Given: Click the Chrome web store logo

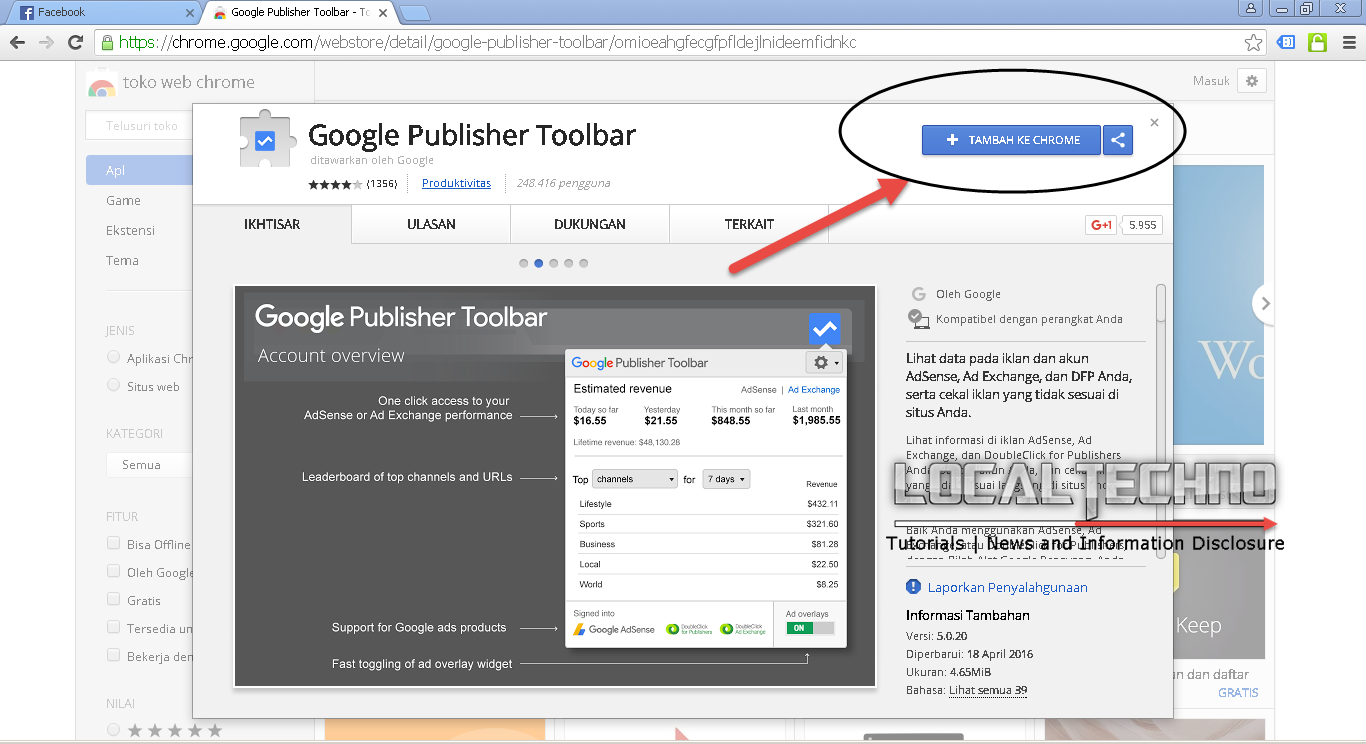Looking at the screenshot, I should [101, 84].
